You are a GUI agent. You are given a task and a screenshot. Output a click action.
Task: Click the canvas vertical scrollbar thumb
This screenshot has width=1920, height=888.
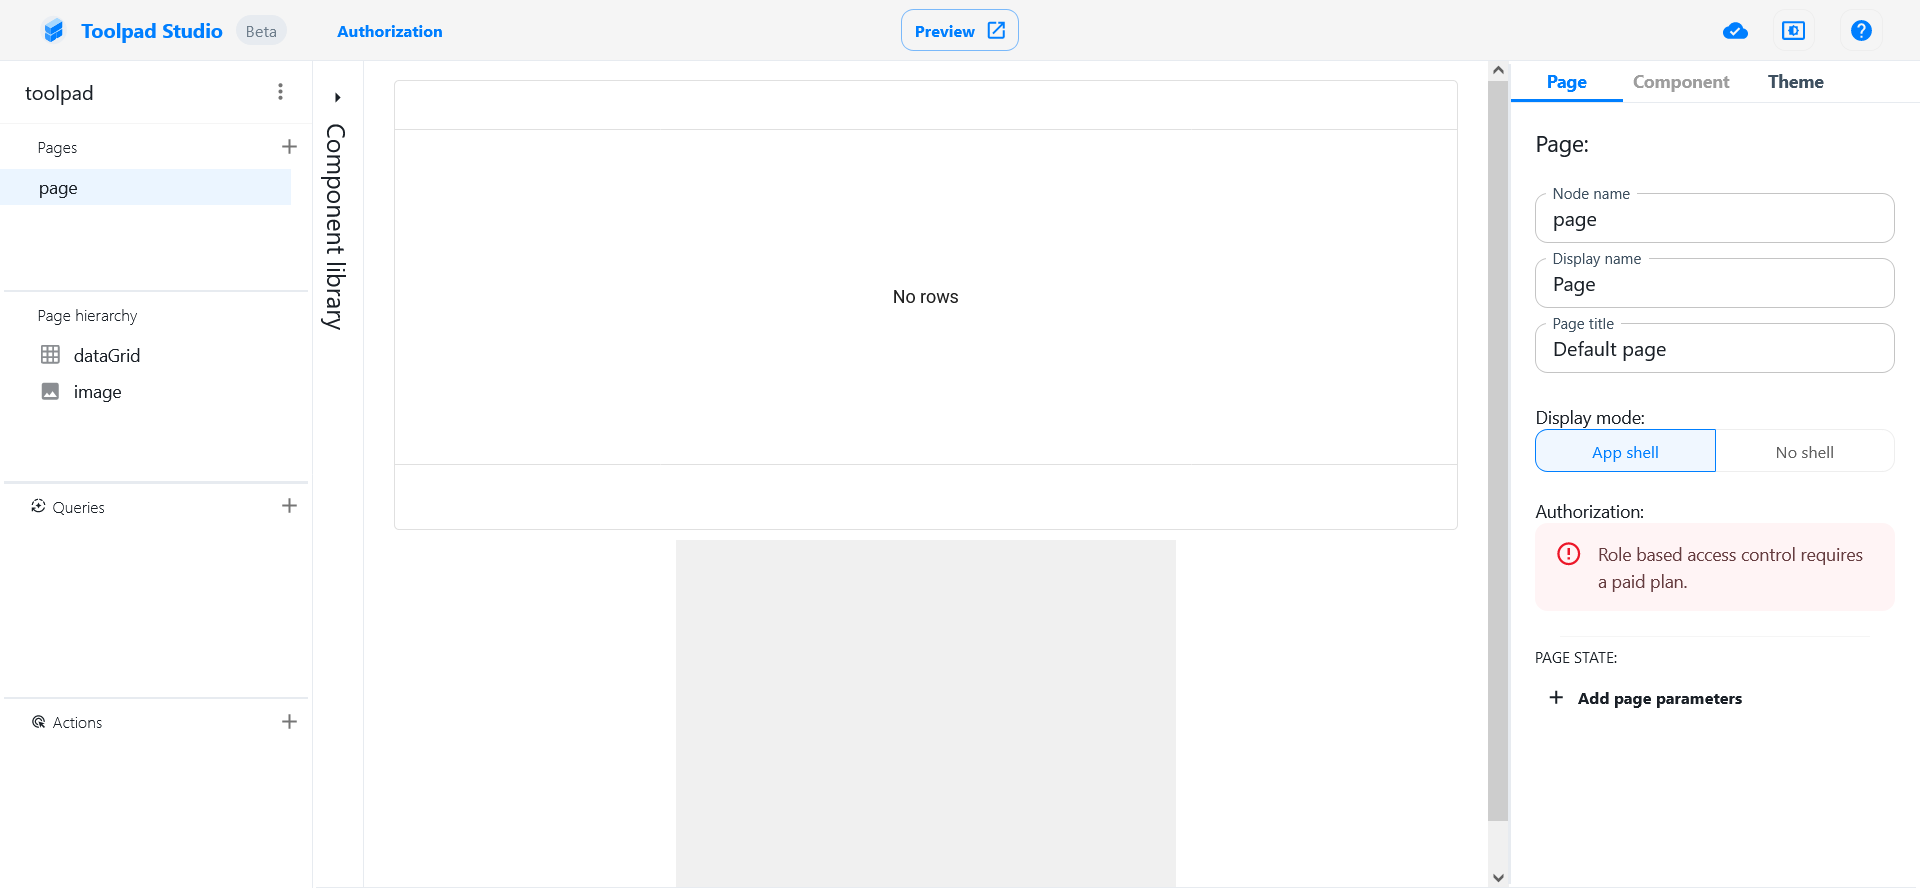[1497, 450]
